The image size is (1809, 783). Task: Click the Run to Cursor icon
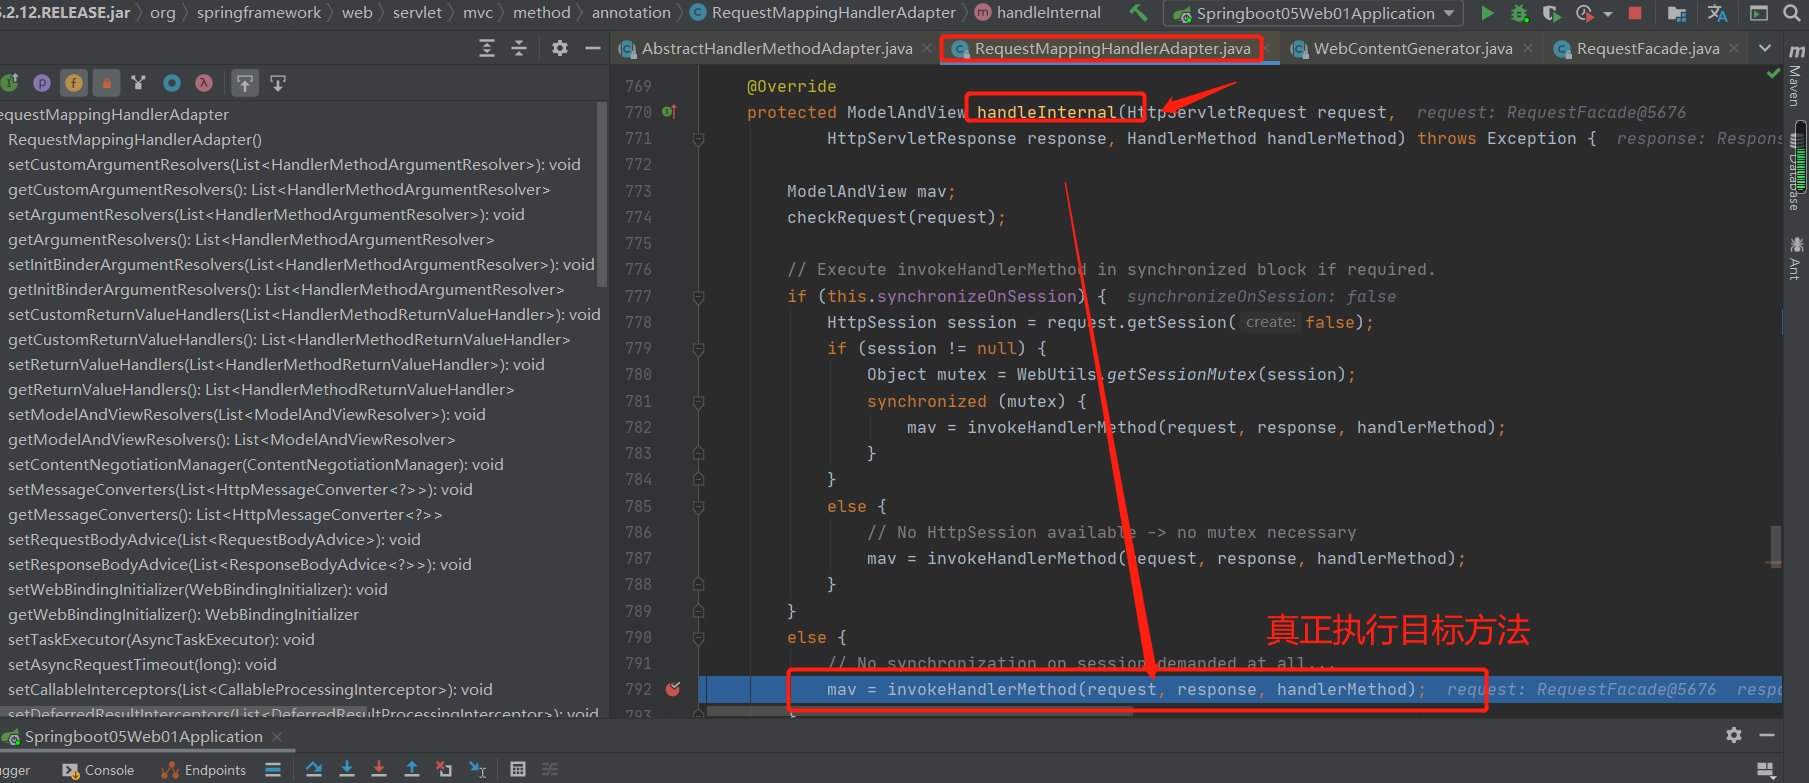478,769
